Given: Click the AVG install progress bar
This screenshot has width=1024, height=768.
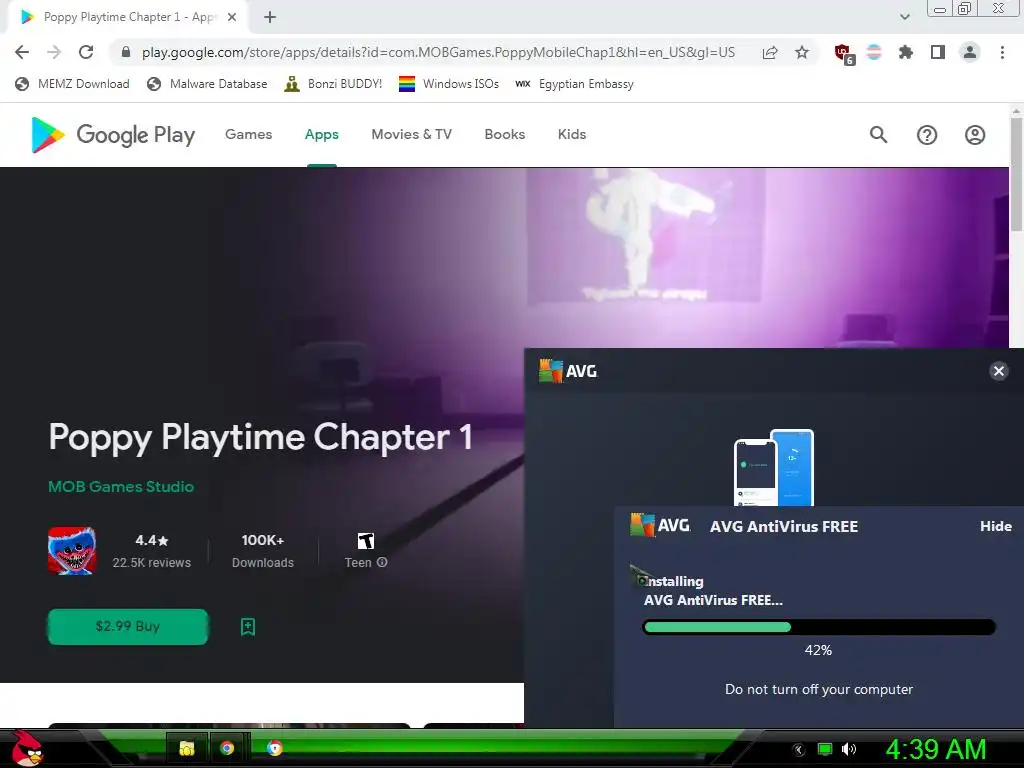Looking at the screenshot, I should pos(819,627).
